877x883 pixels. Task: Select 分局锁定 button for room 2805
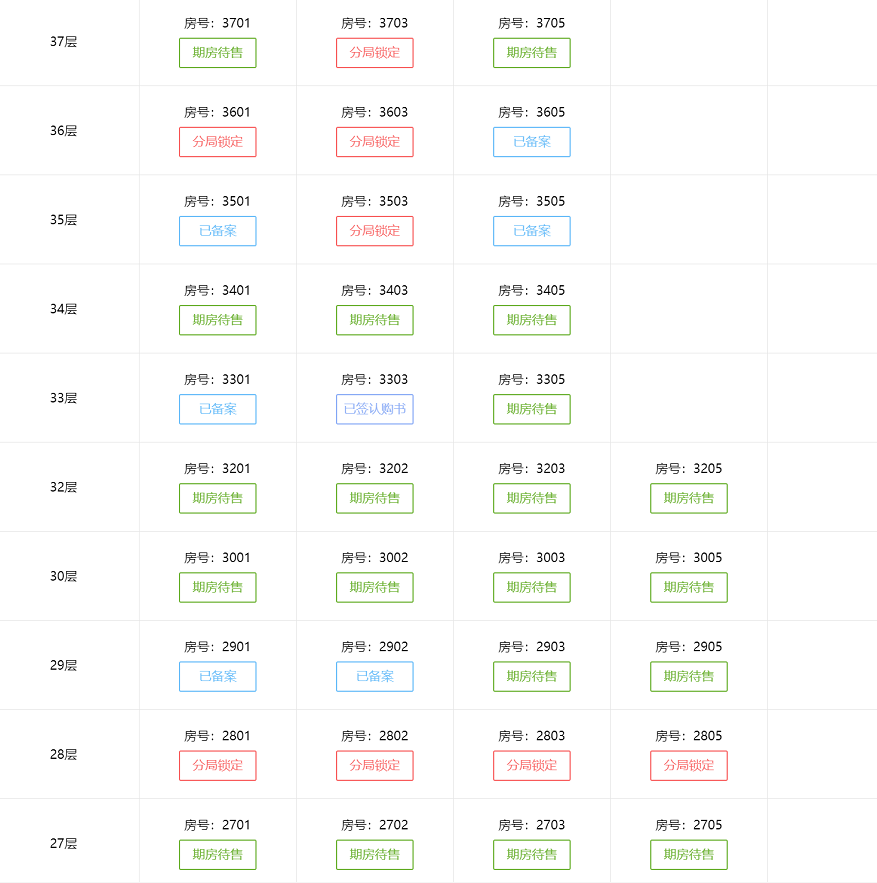pos(689,765)
